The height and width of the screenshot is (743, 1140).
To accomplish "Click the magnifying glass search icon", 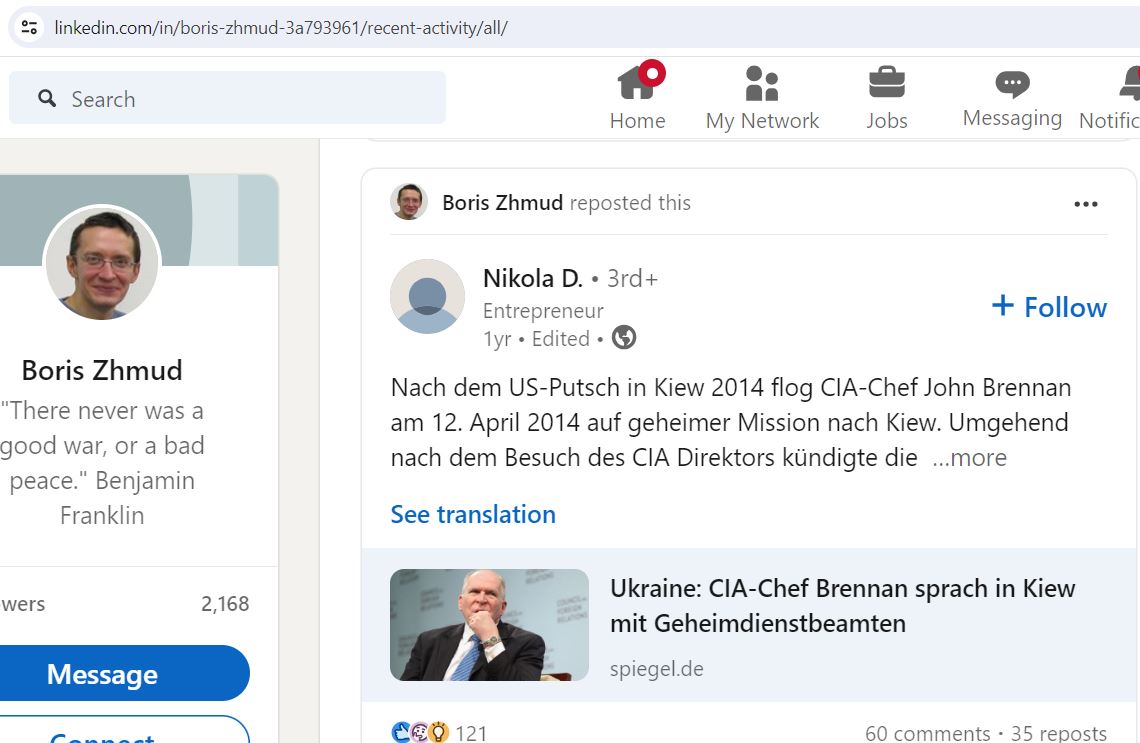I will pos(47,98).
